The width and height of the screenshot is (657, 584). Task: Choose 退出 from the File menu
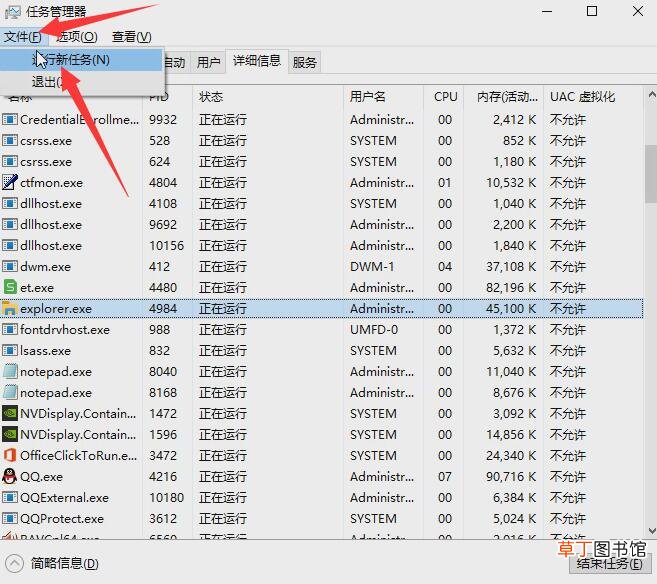pyautogui.click(x=81, y=82)
